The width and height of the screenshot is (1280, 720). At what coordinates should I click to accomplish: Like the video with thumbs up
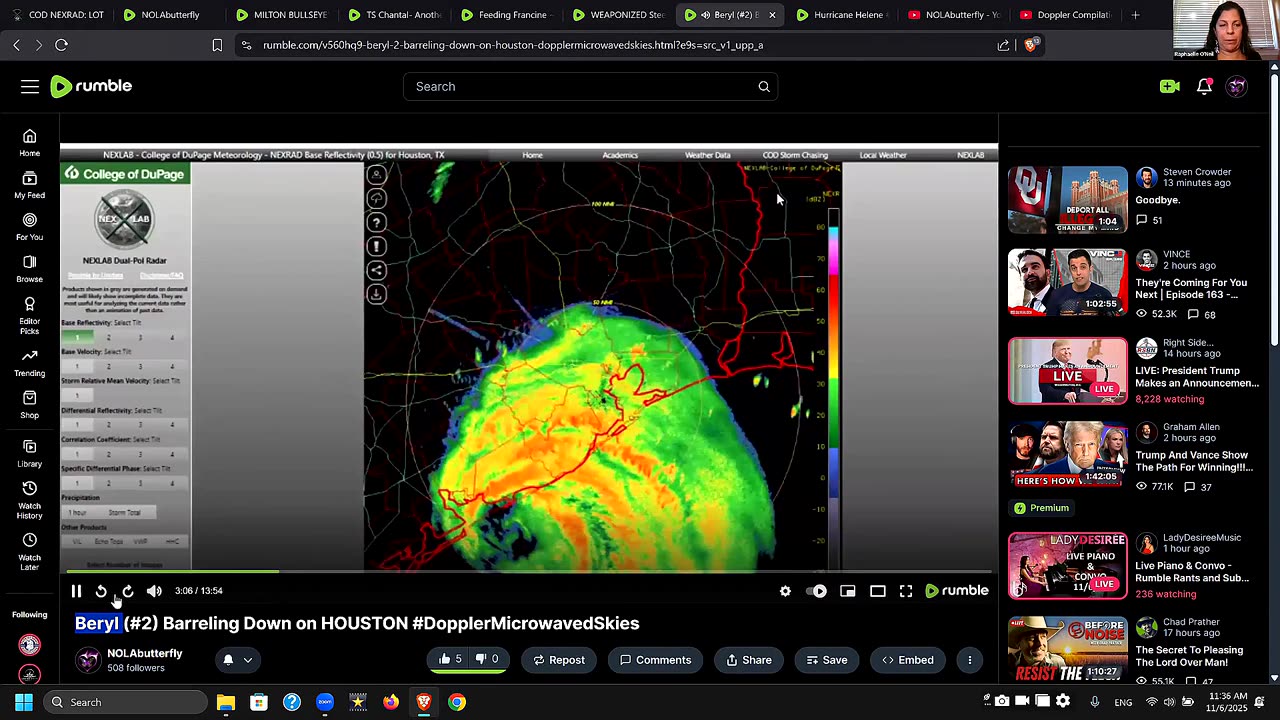coord(449,660)
